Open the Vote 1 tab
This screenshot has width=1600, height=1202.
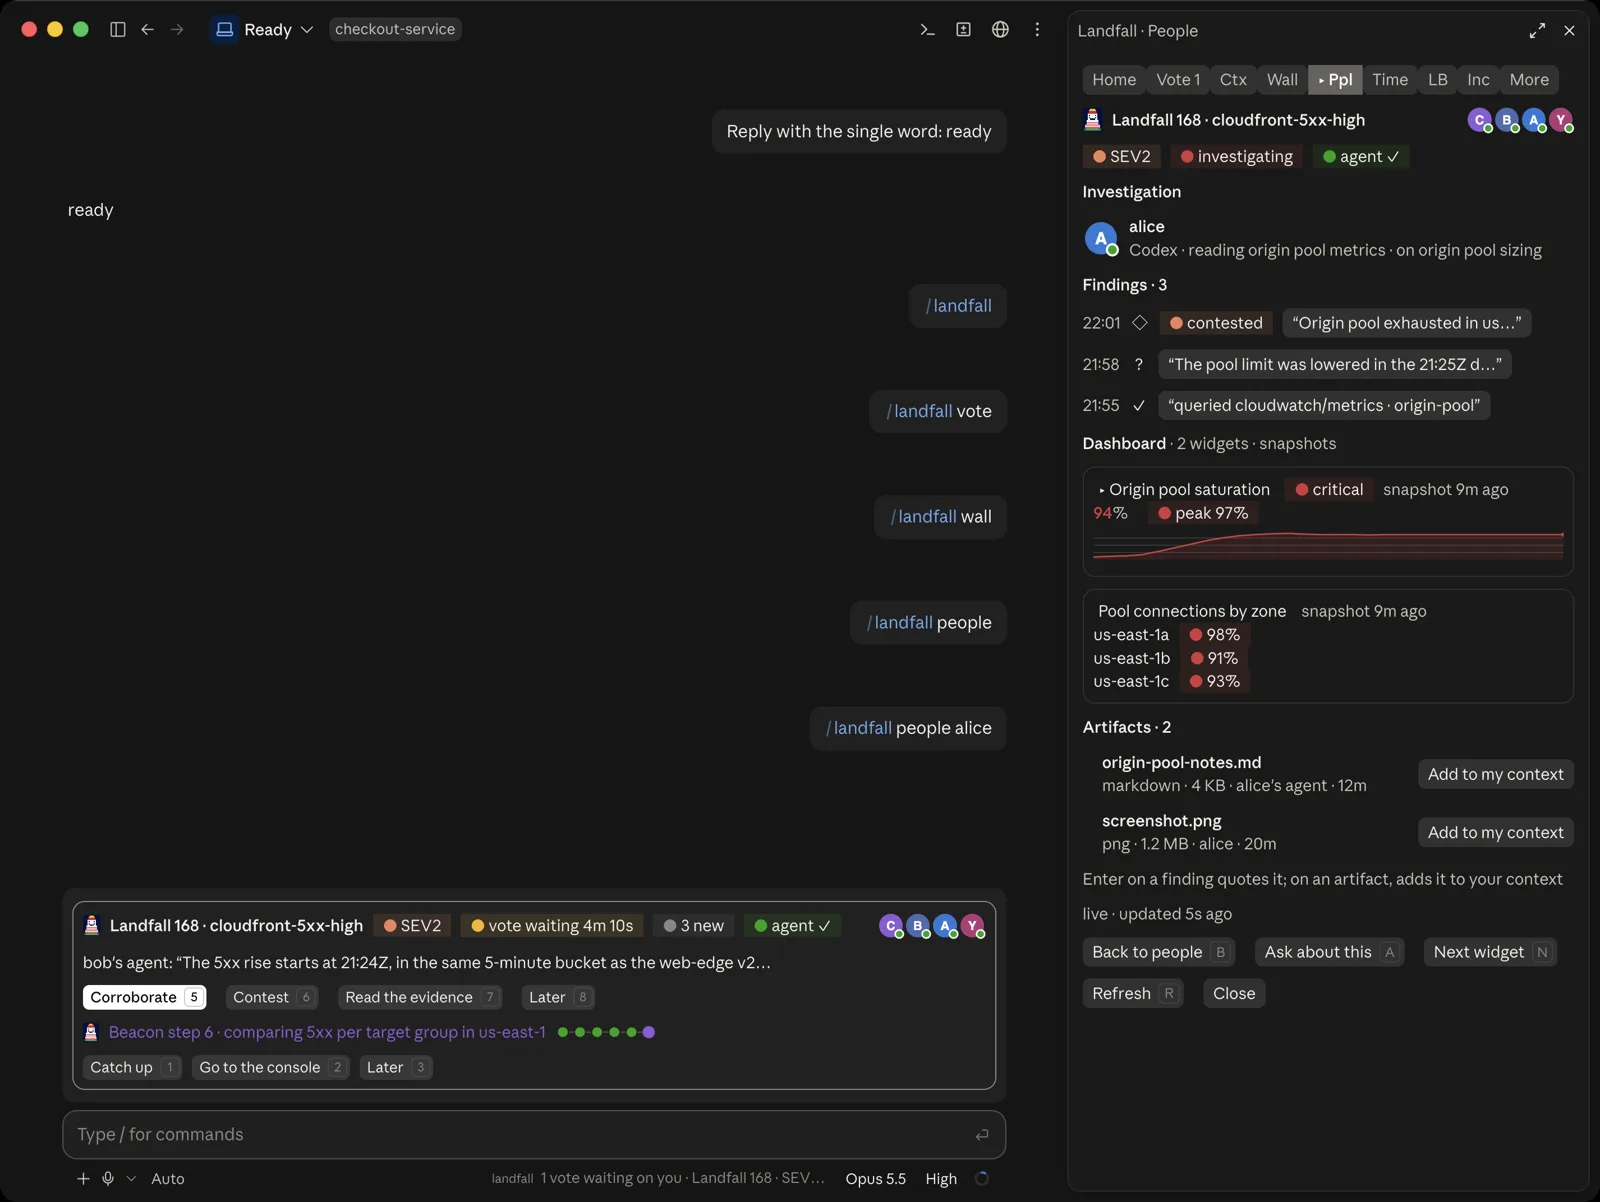[x=1178, y=80]
